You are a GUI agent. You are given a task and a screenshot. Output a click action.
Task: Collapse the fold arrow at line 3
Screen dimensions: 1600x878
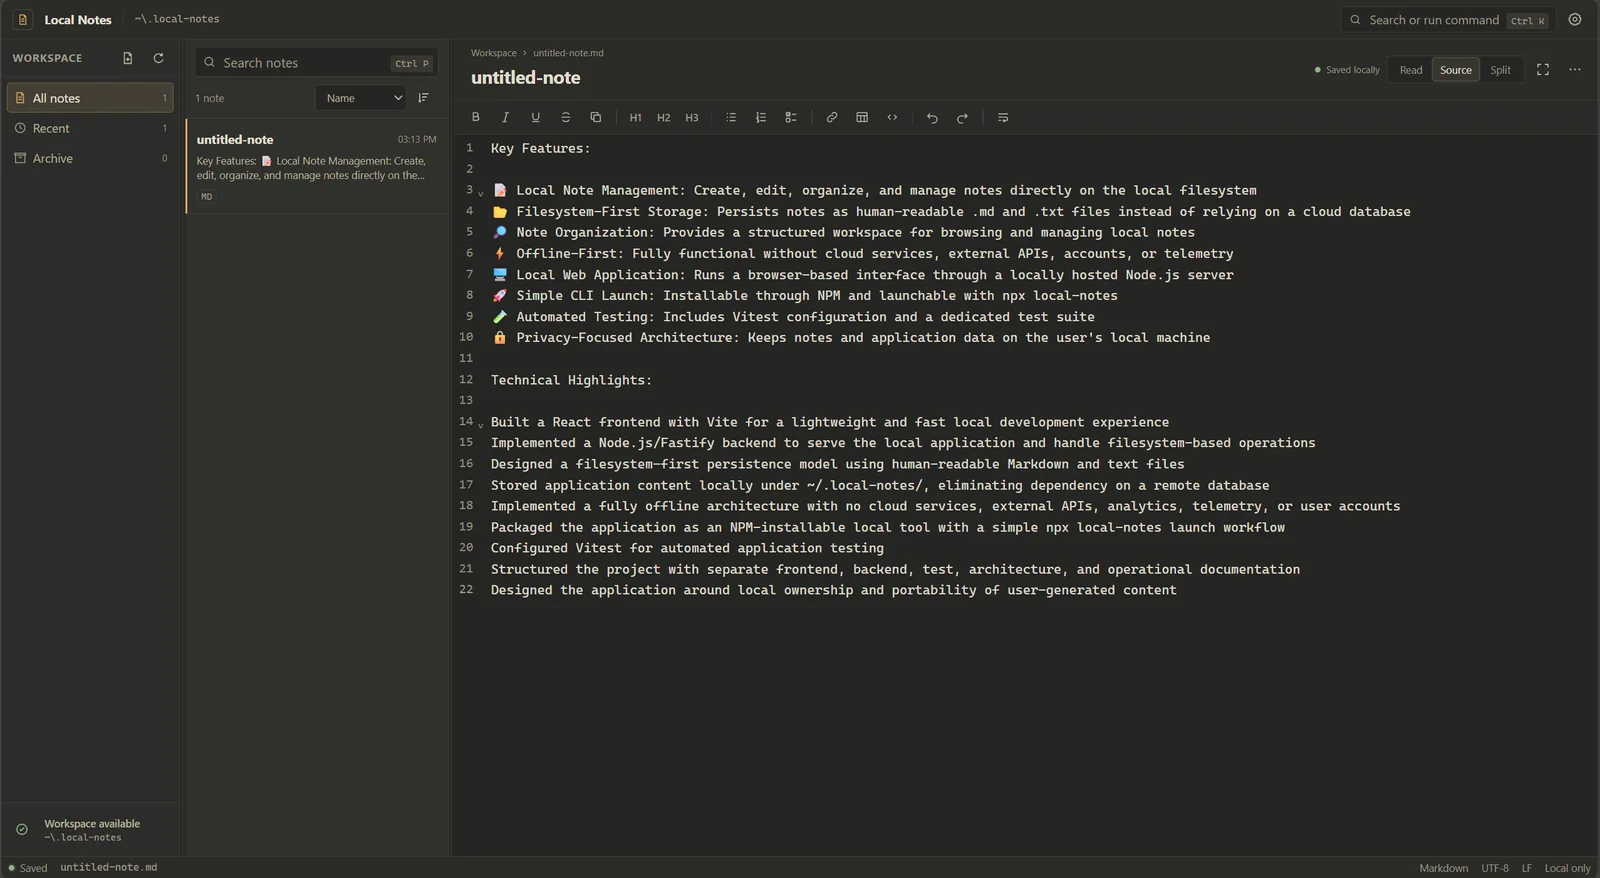pyautogui.click(x=481, y=192)
